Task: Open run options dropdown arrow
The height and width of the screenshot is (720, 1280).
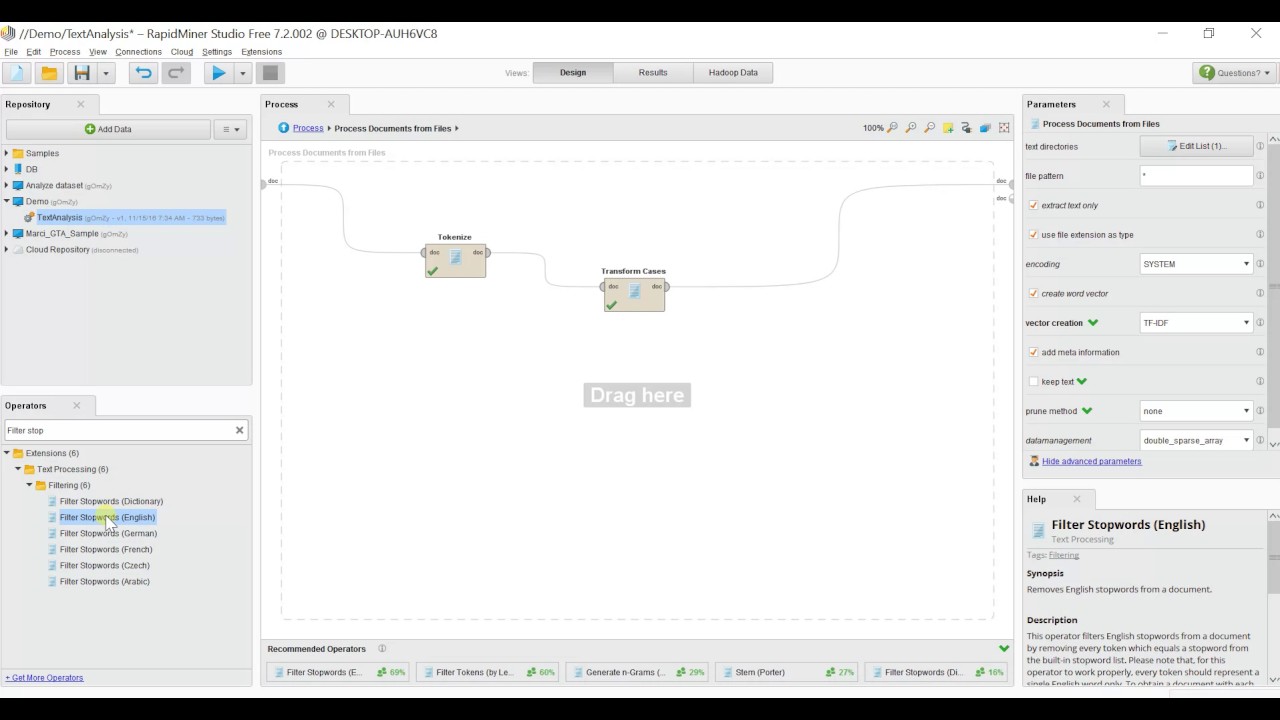Action: (242, 73)
